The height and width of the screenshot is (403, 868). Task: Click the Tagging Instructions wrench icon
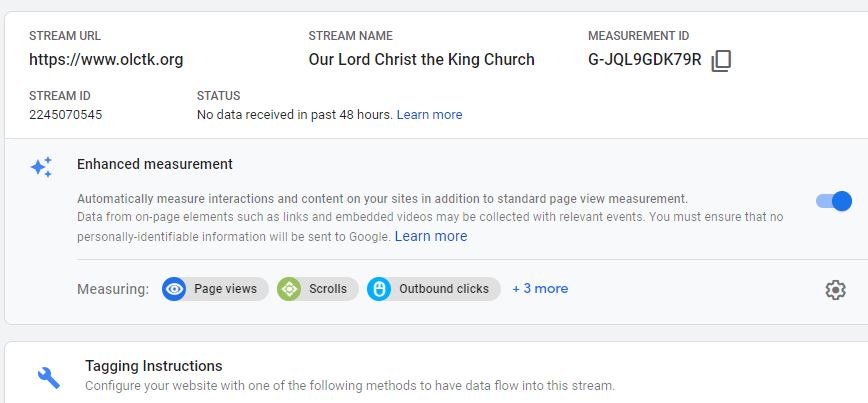tap(49, 376)
